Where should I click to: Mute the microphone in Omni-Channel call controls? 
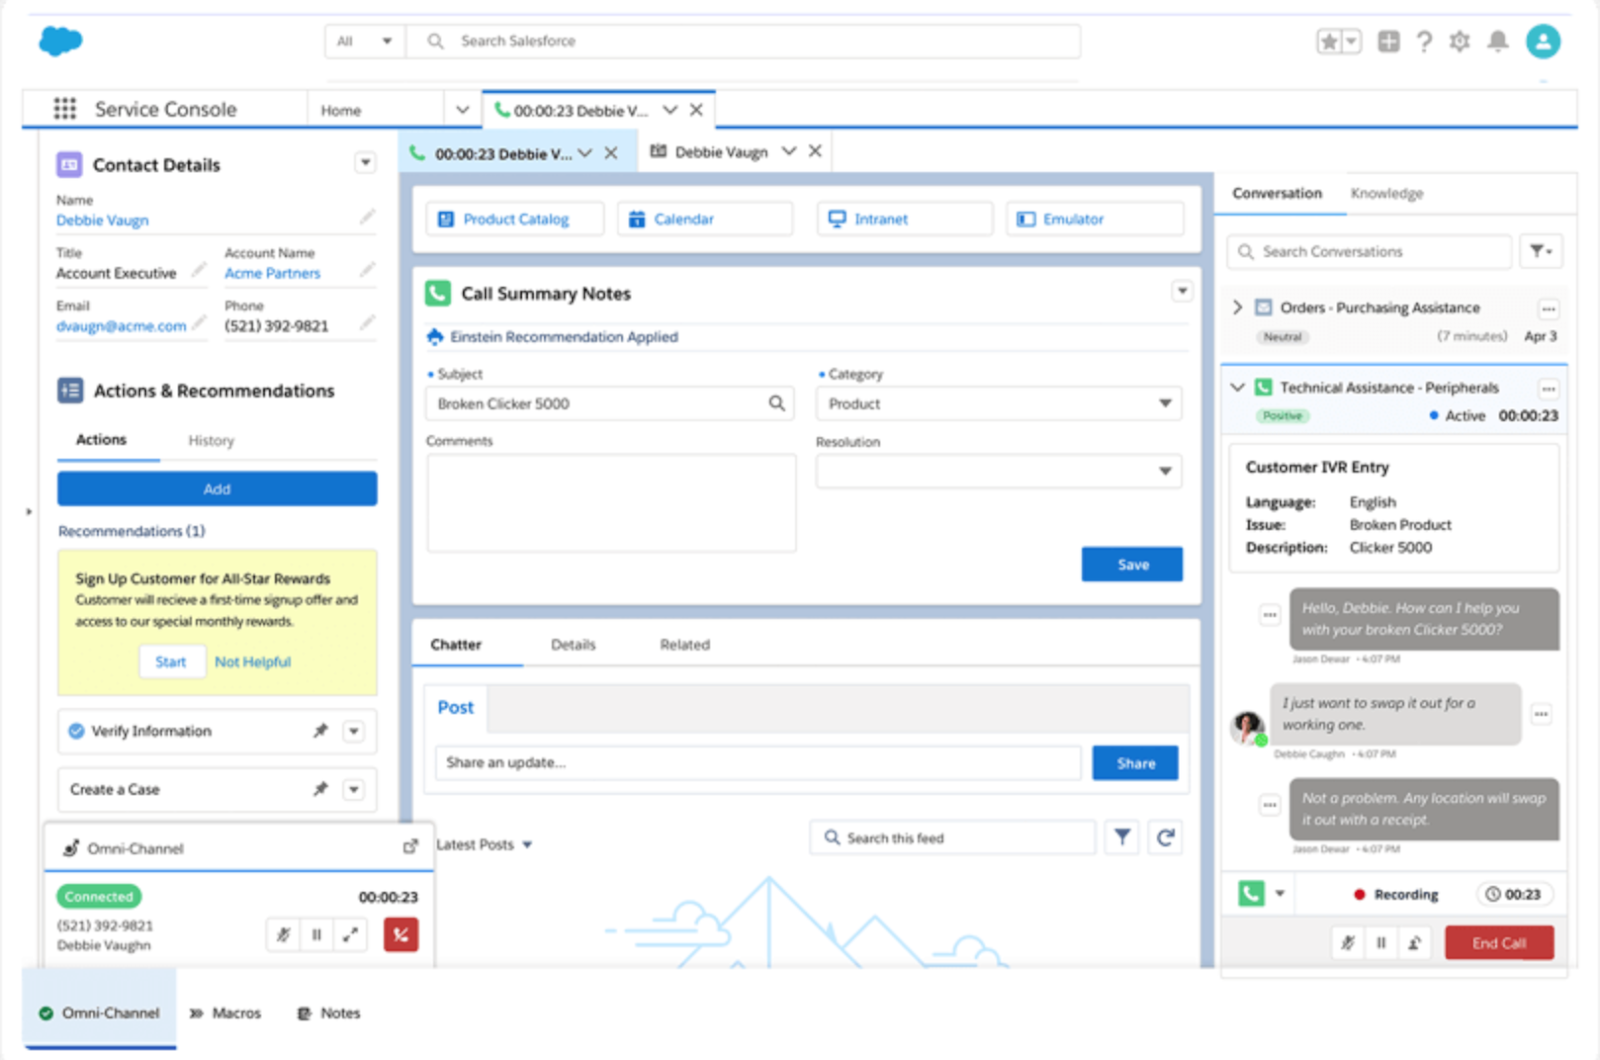[x=284, y=934]
